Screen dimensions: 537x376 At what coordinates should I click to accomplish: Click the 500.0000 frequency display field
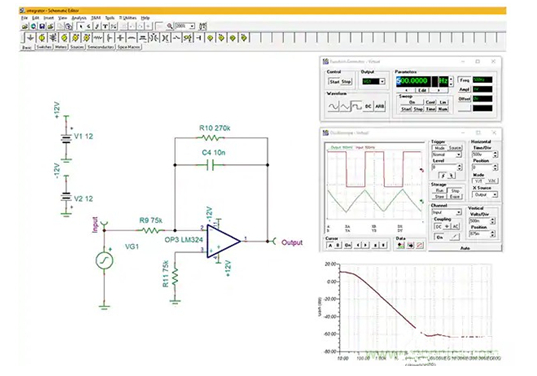[x=413, y=81]
